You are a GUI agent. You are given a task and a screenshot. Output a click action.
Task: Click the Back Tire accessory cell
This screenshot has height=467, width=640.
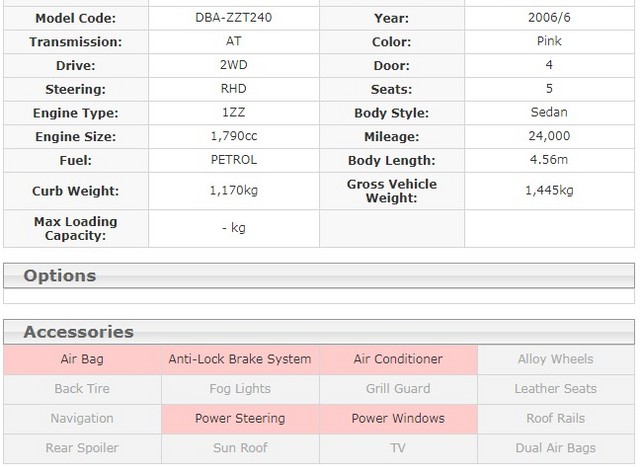point(82,389)
